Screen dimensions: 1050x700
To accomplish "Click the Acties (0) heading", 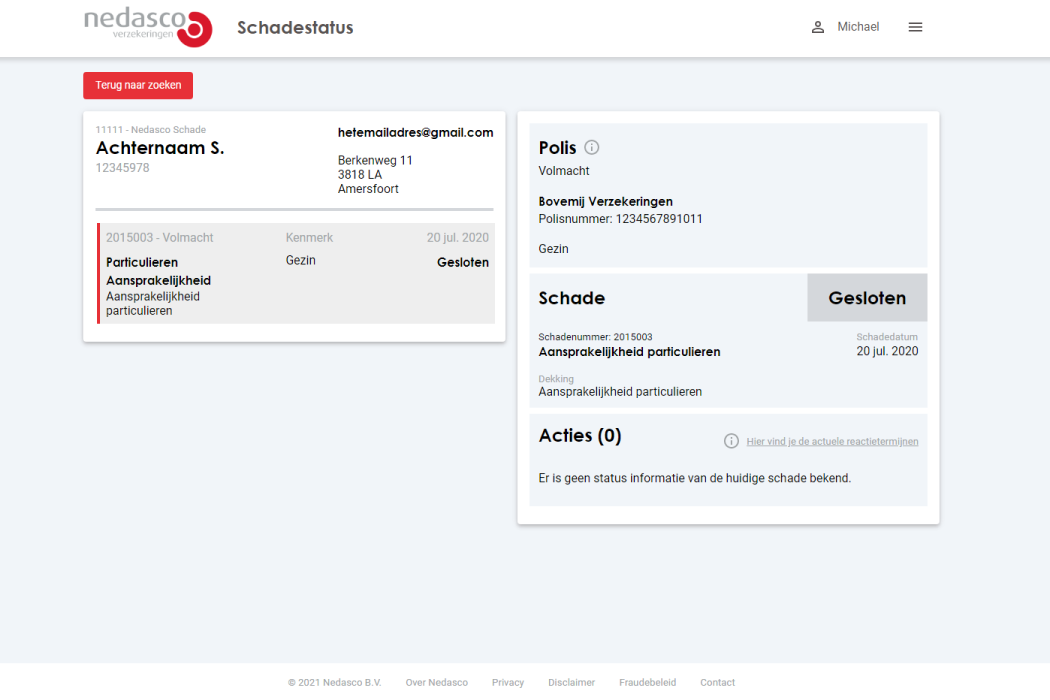I will 580,435.
